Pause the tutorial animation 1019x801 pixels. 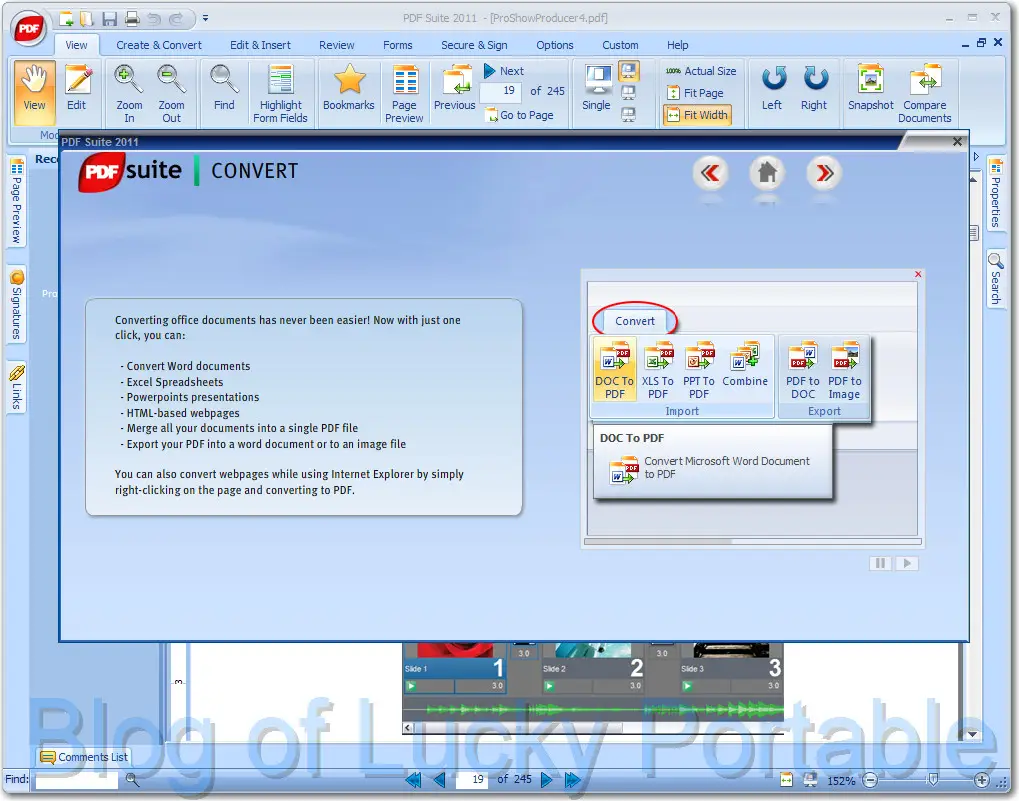click(881, 563)
